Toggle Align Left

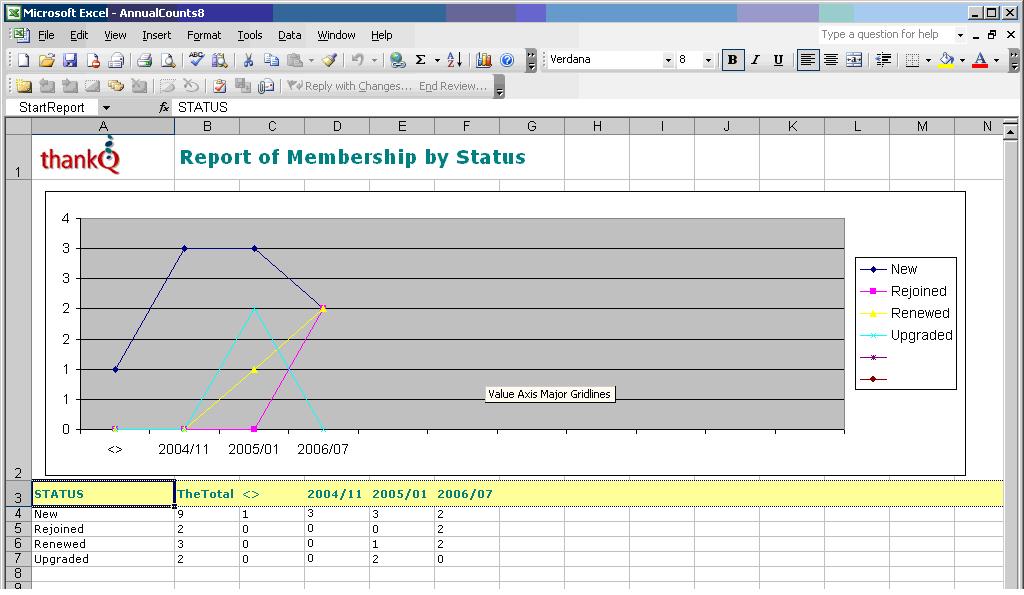click(x=808, y=60)
